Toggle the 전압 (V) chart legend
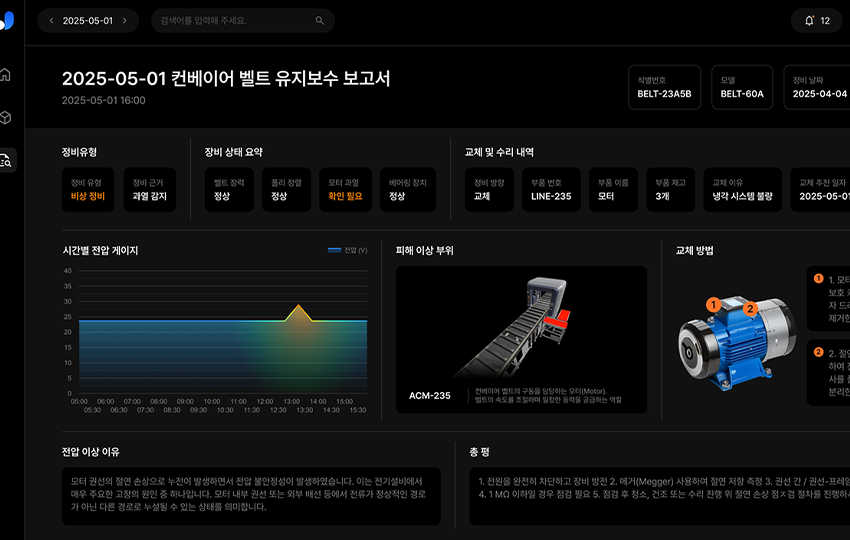The width and height of the screenshot is (850, 540). coord(347,250)
